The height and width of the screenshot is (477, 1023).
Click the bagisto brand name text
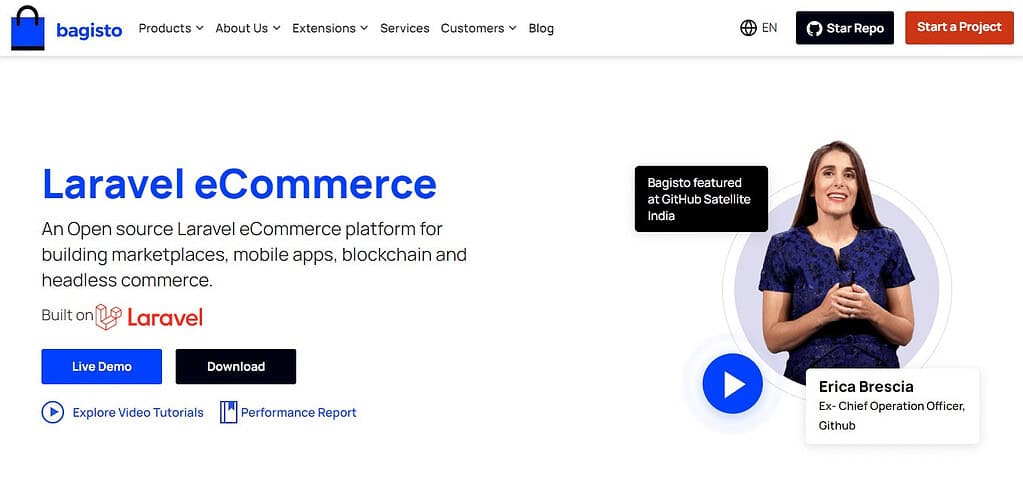pyautogui.click(x=89, y=30)
